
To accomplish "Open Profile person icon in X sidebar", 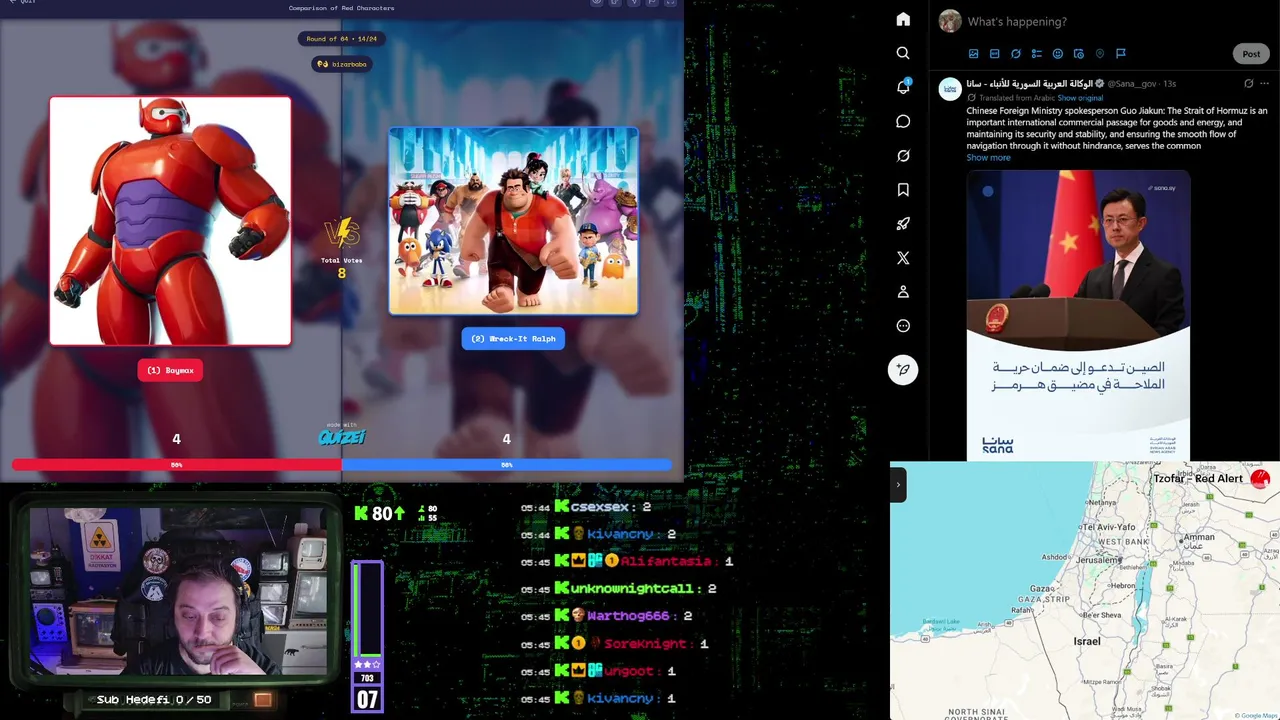I will (903, 292).
